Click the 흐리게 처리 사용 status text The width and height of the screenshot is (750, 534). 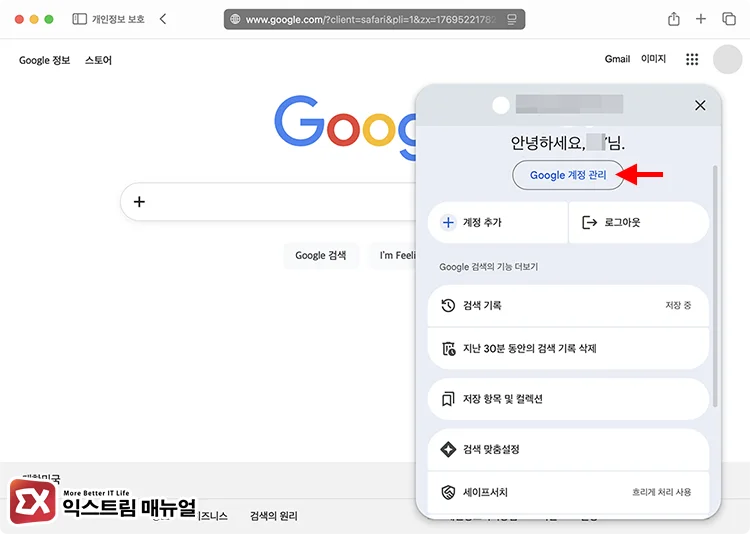coord(662,492)
